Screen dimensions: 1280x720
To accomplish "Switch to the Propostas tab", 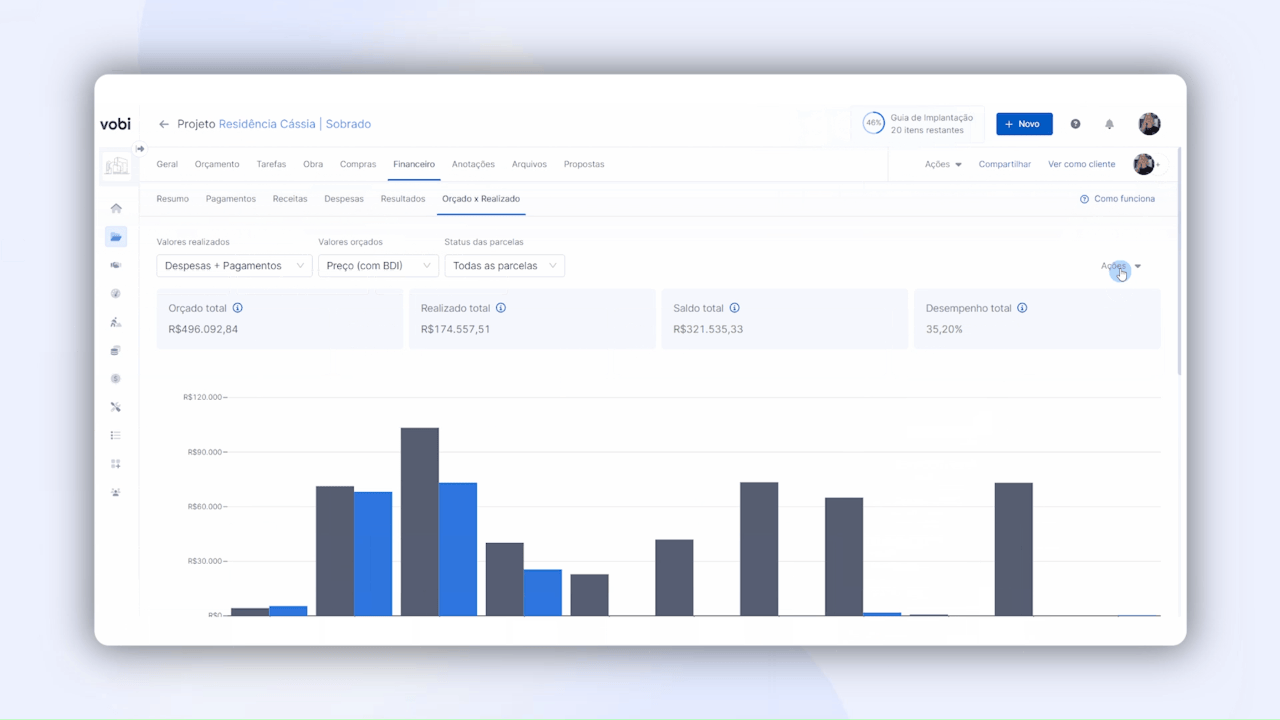I will 584,164.
